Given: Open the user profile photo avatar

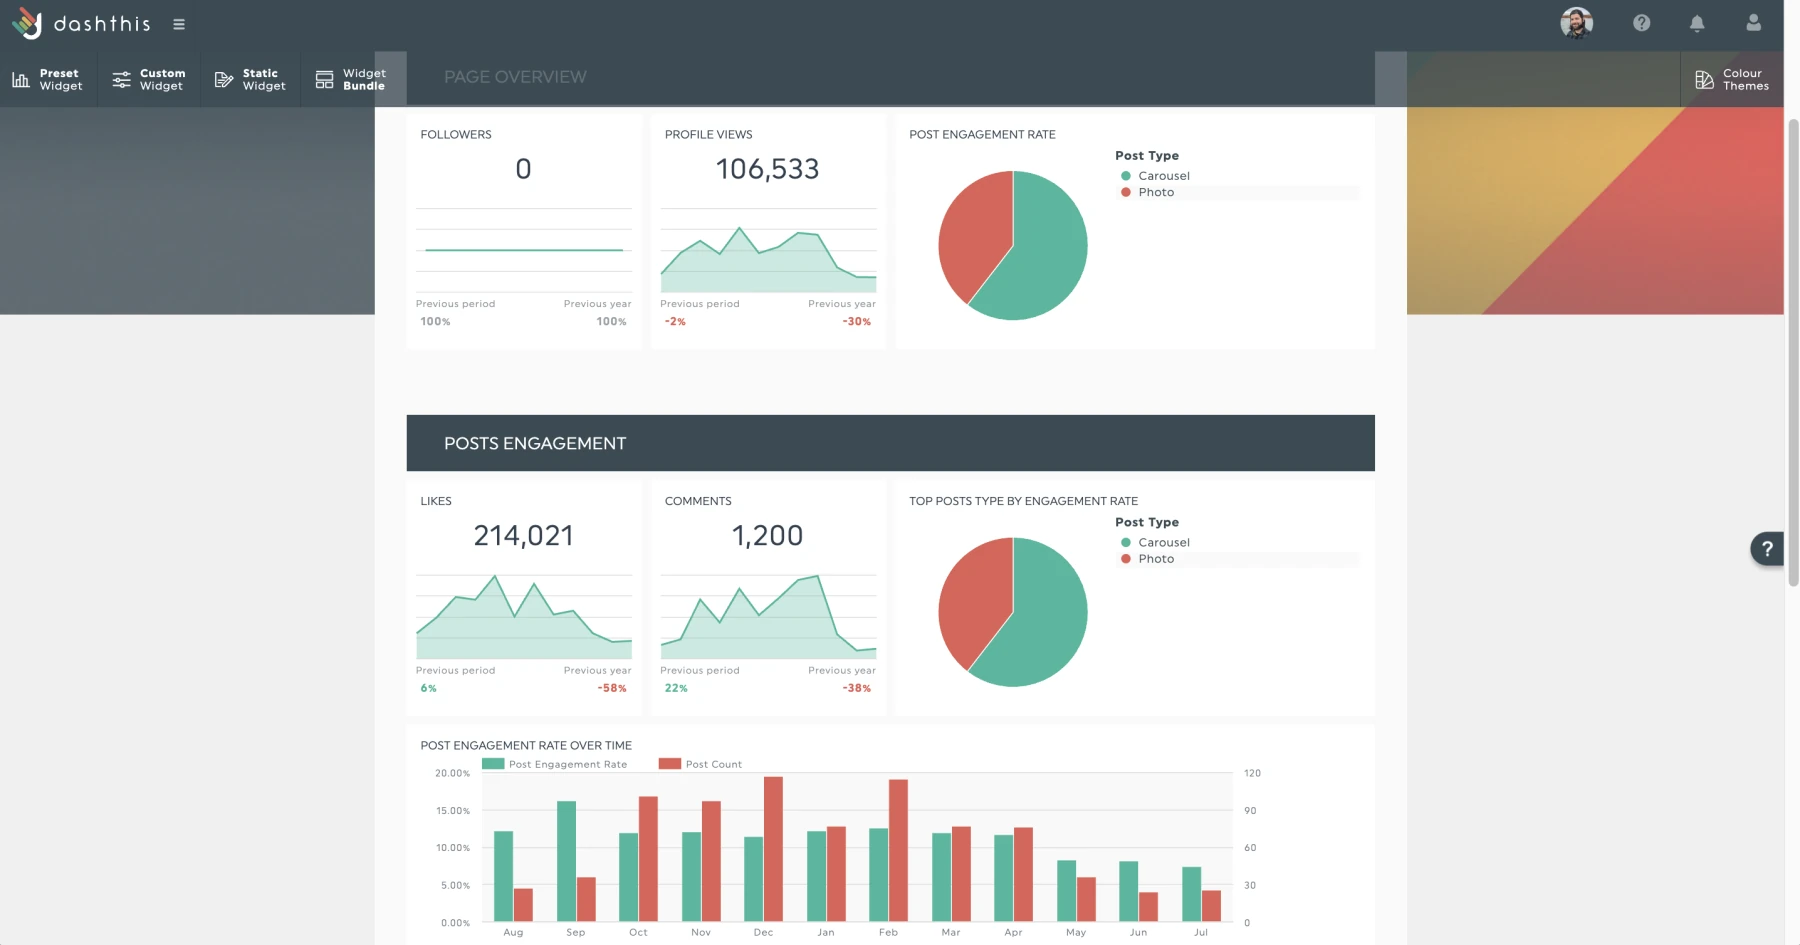Looking at the screenshot, I should pos(1576,23).
